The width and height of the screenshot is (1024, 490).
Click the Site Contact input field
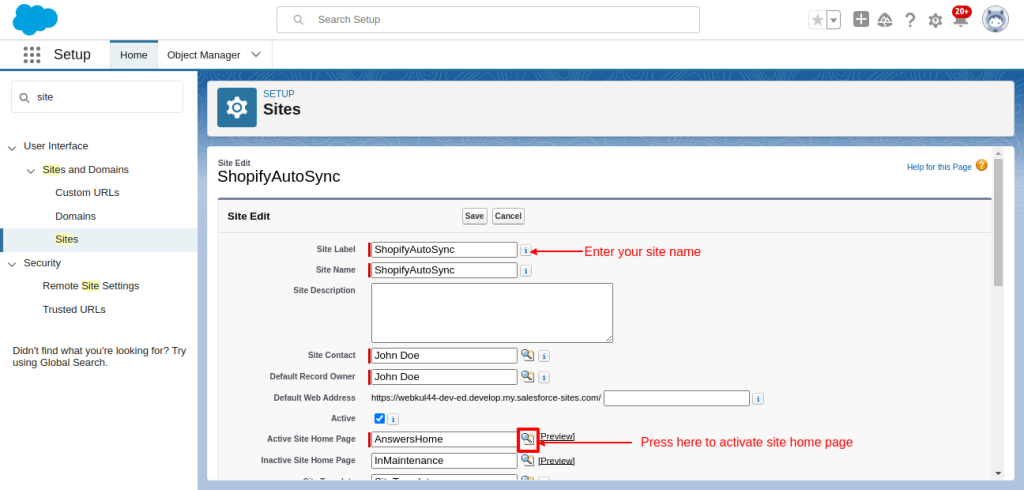tap(444, 355)
